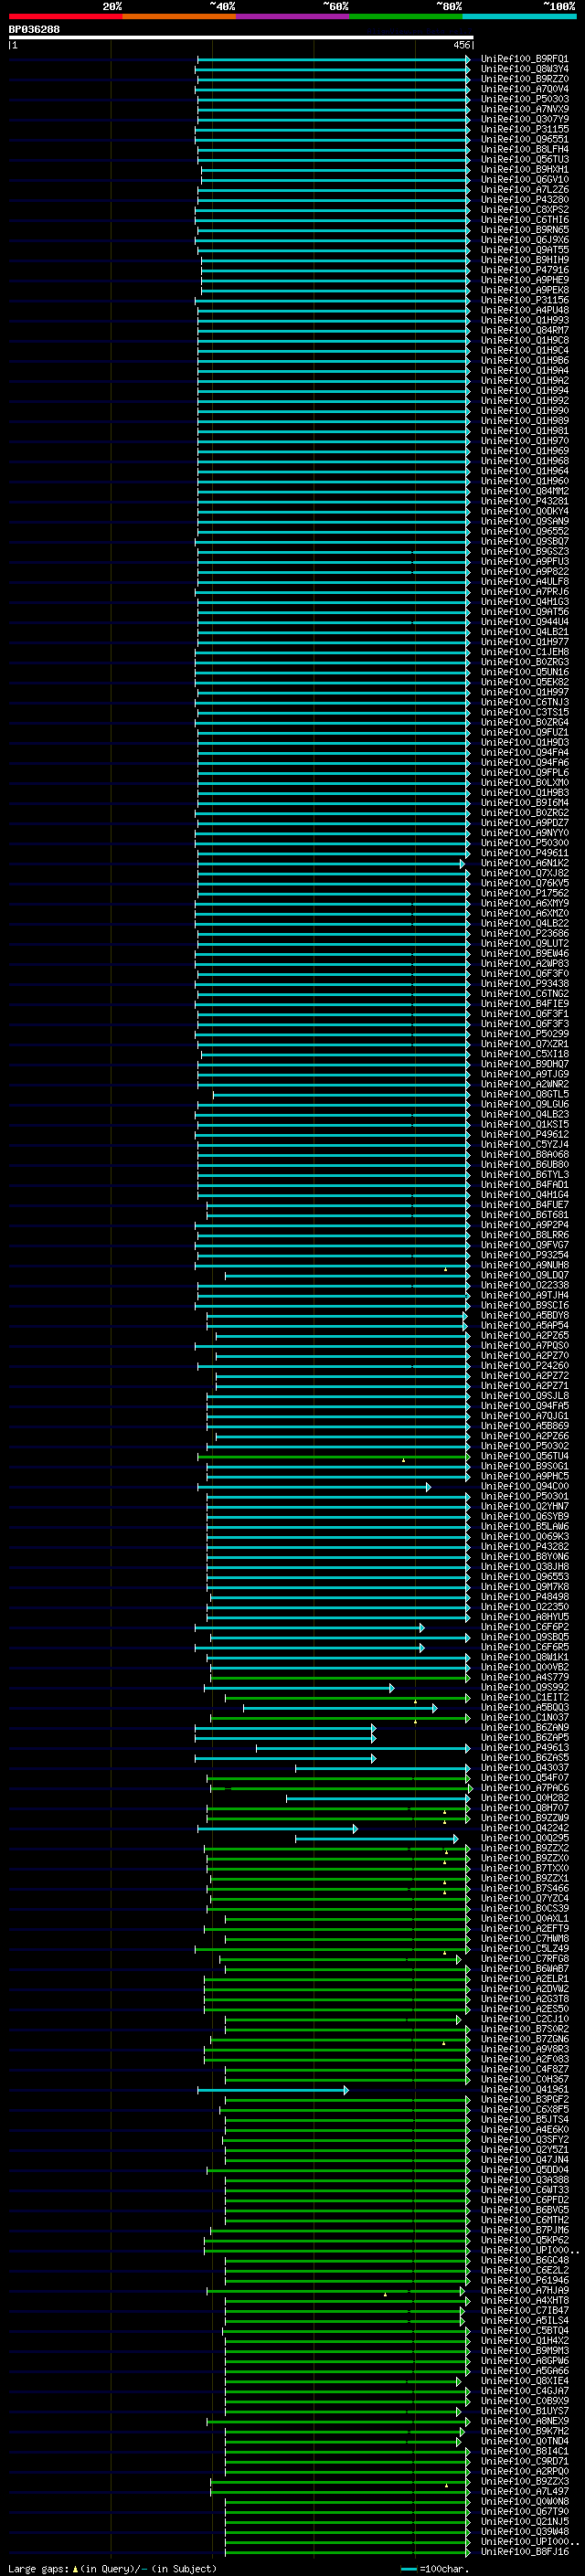Select hit label UniRef100_P50299
This screenshot has height=2576, width=585.
point(524,1034)
